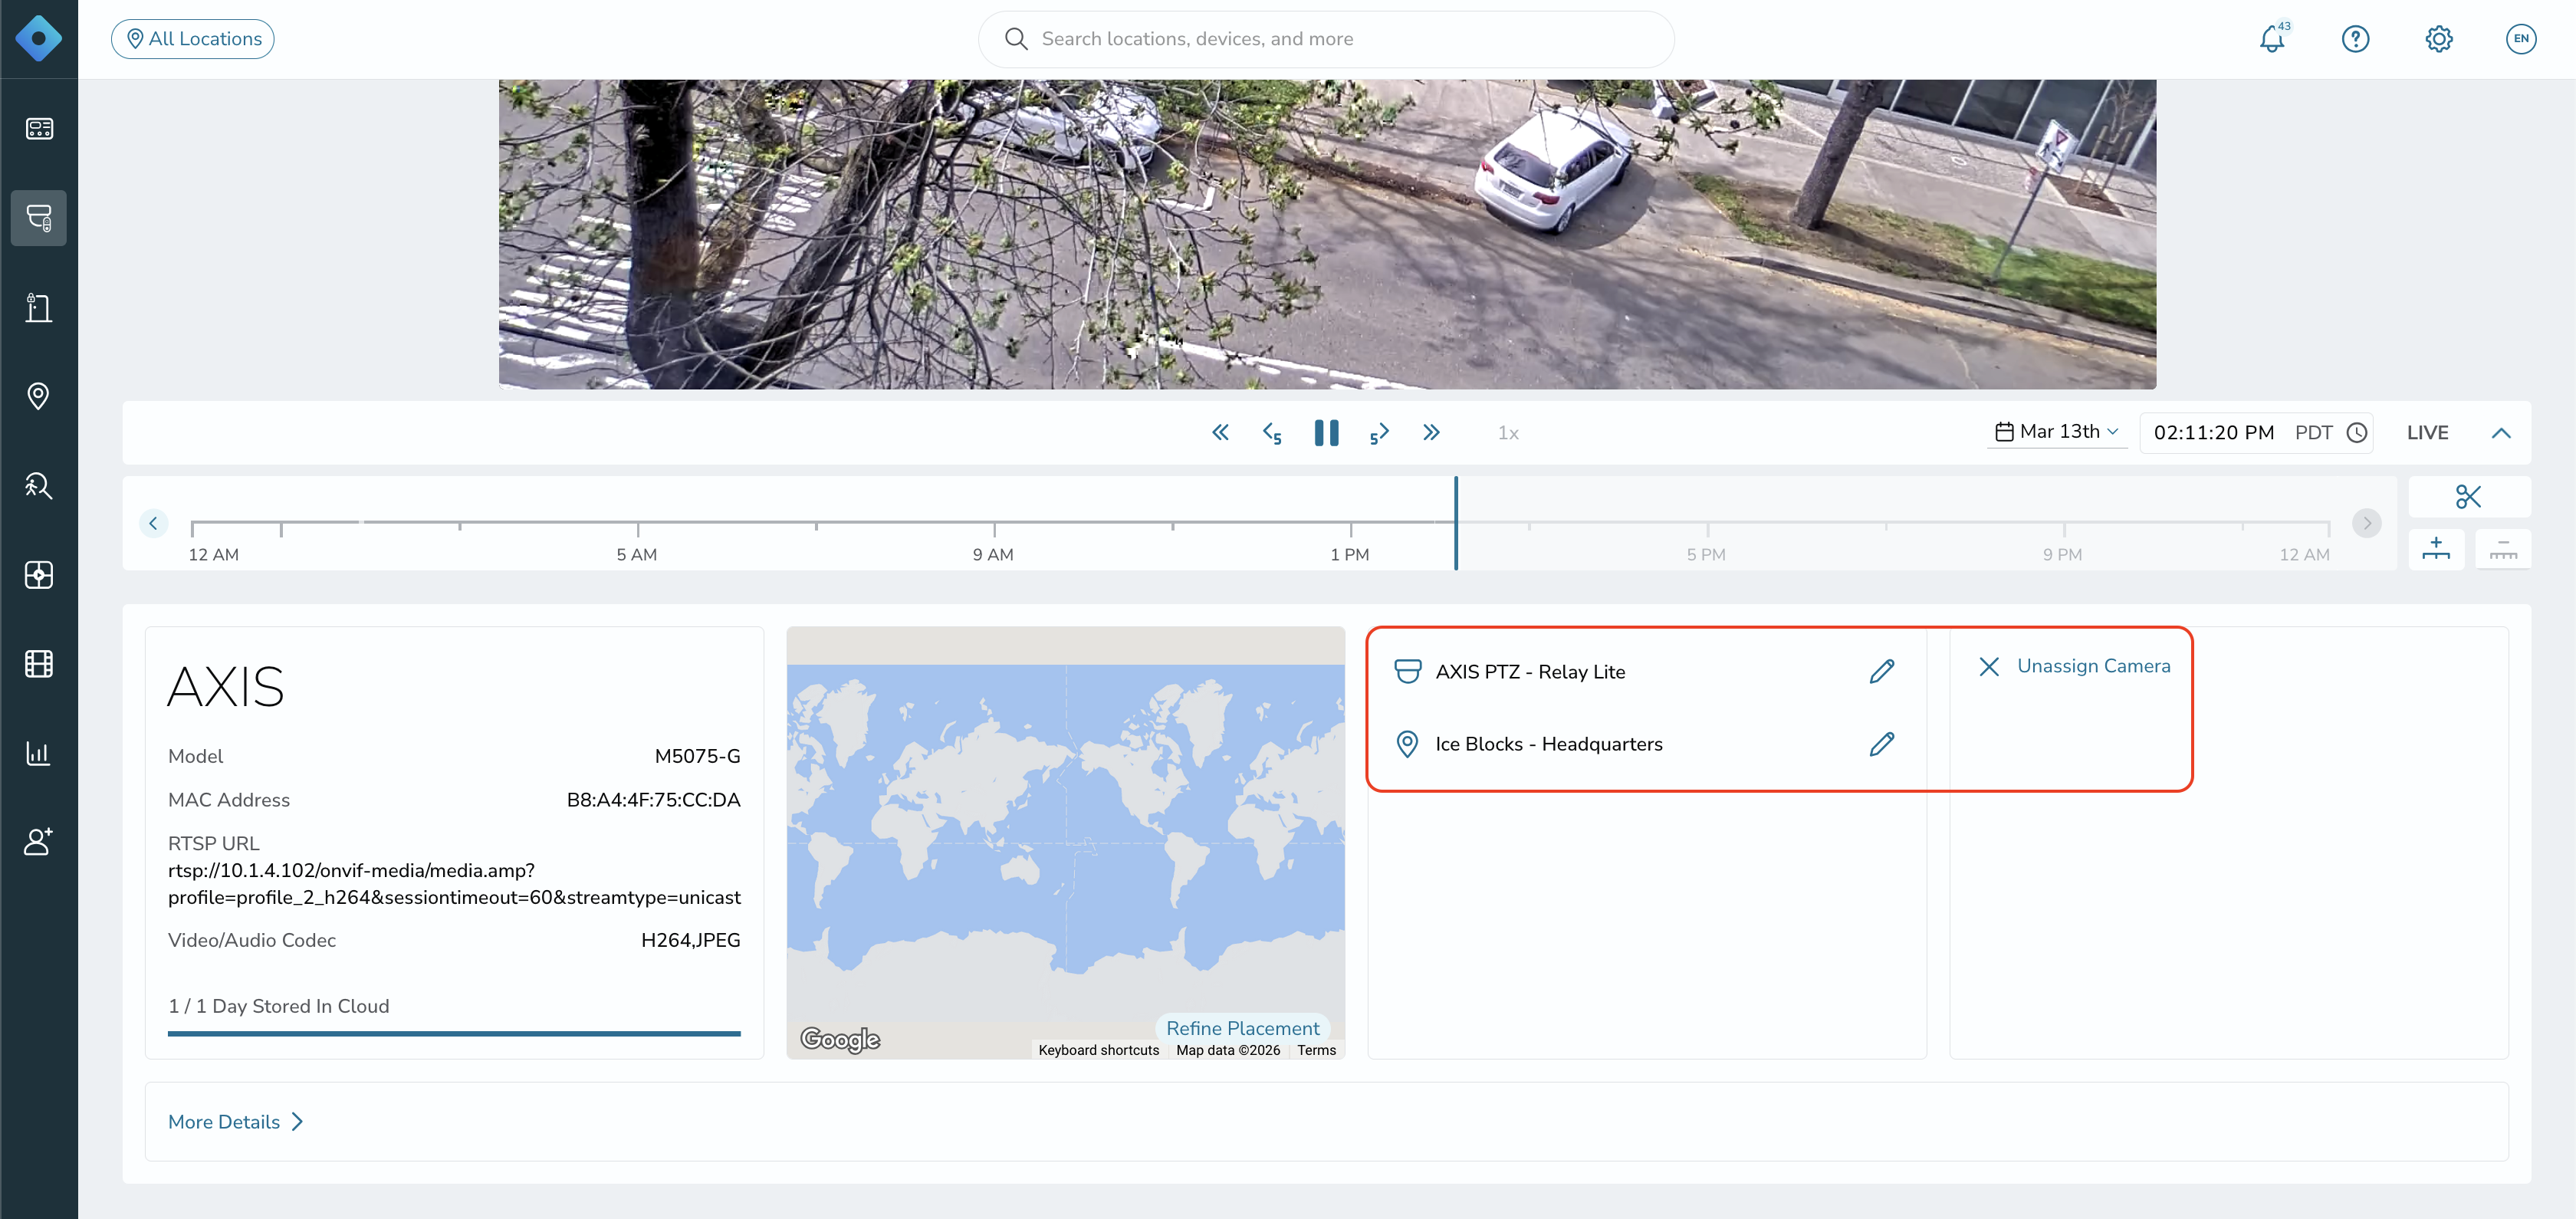Open the locations pin icon in sidebar
Image resolution: width=2576 pixels, height=1219 pixels.
click(39, 396)
